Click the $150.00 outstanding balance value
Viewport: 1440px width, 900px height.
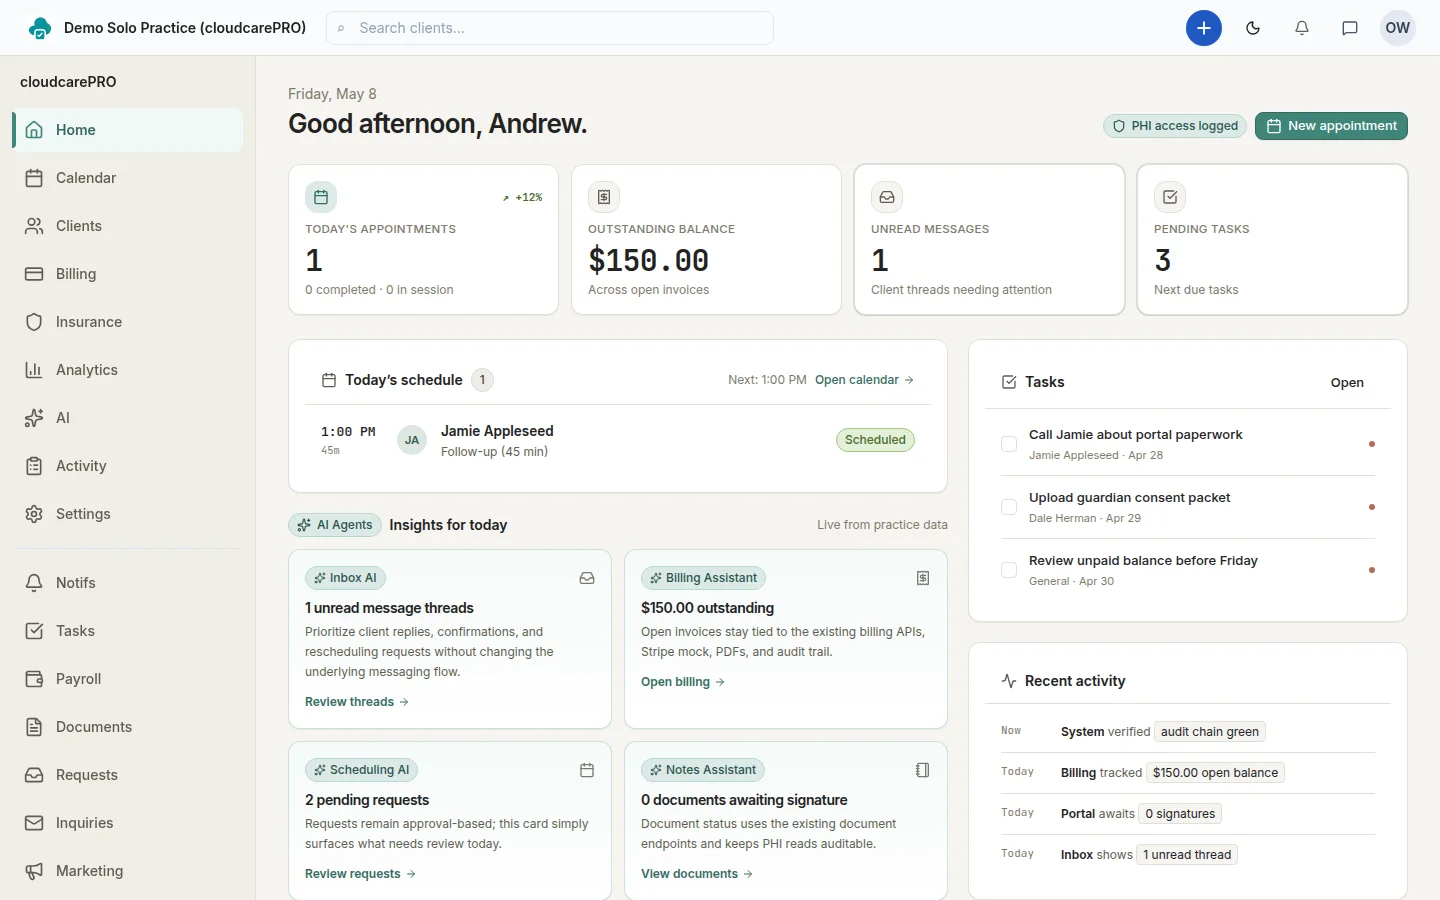(x=648, y=261)
